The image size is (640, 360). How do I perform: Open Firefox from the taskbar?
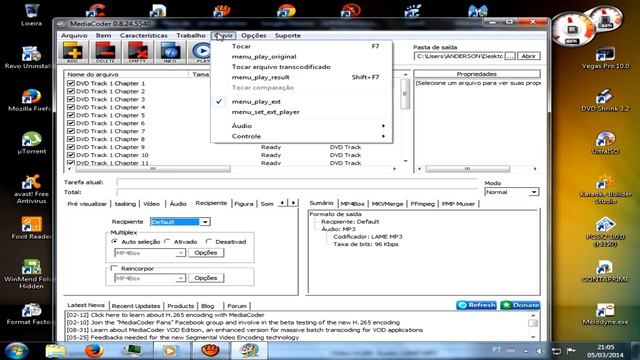(x=94, y=351)
